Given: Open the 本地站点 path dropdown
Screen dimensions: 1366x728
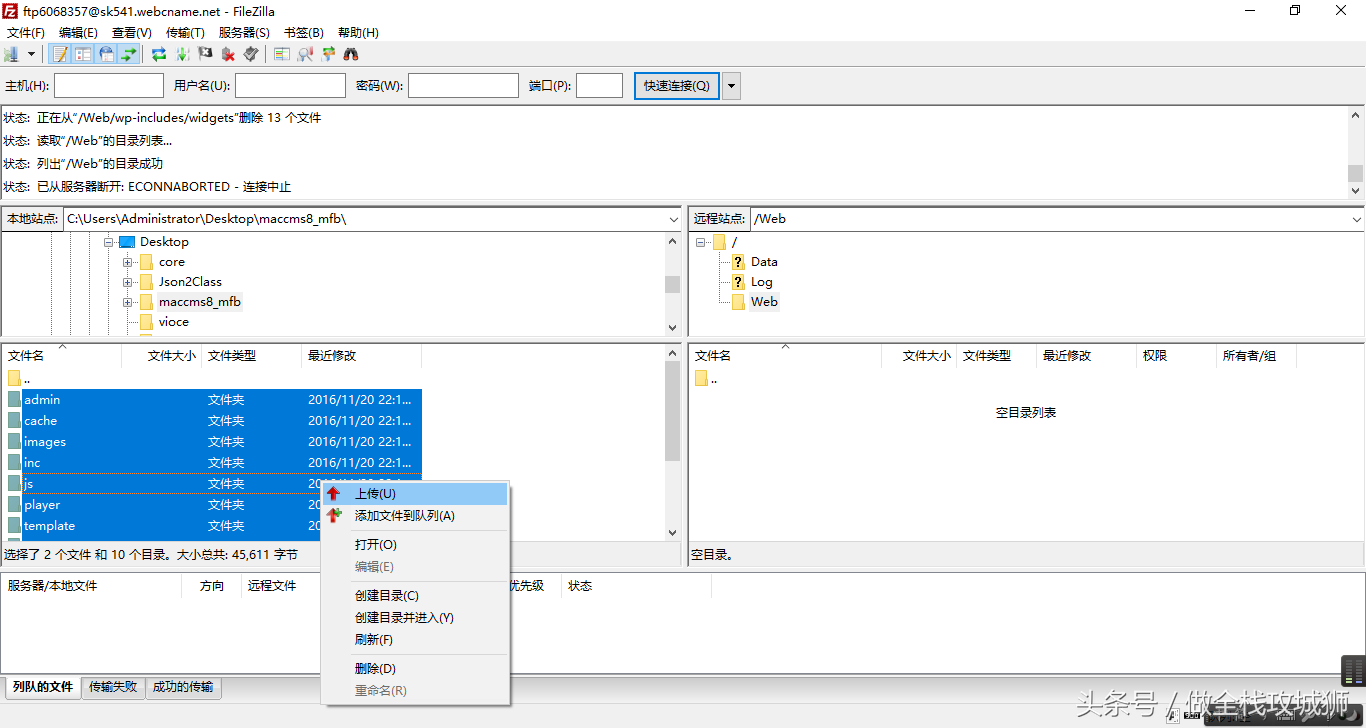Looking at the screenshot, I should [672, 219].
